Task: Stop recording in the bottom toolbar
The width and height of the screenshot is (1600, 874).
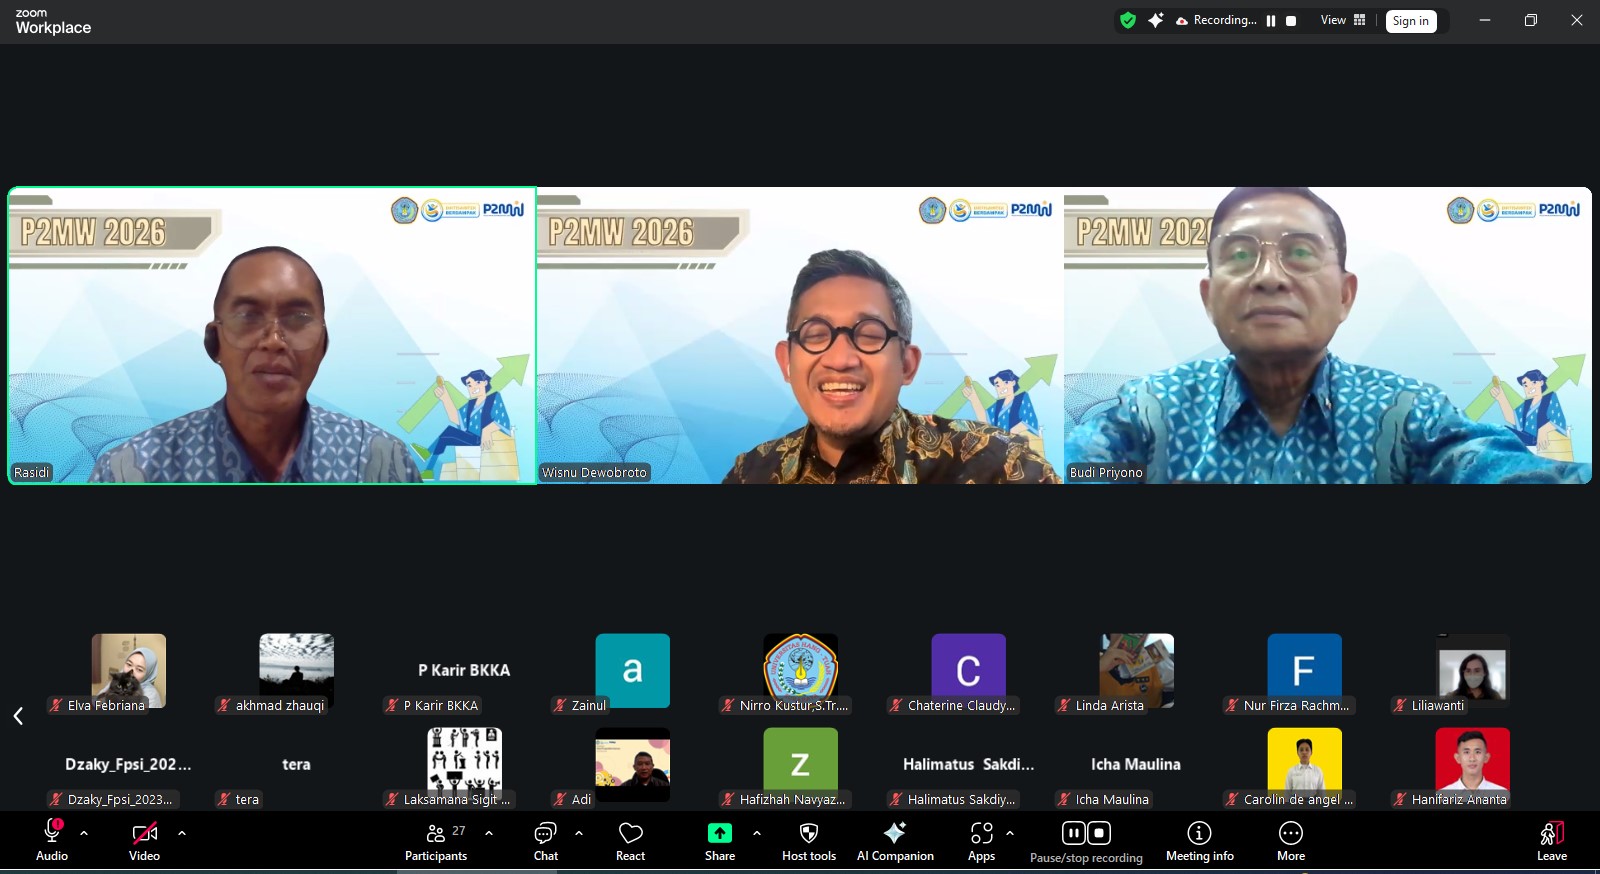Action: (1099, 833)
